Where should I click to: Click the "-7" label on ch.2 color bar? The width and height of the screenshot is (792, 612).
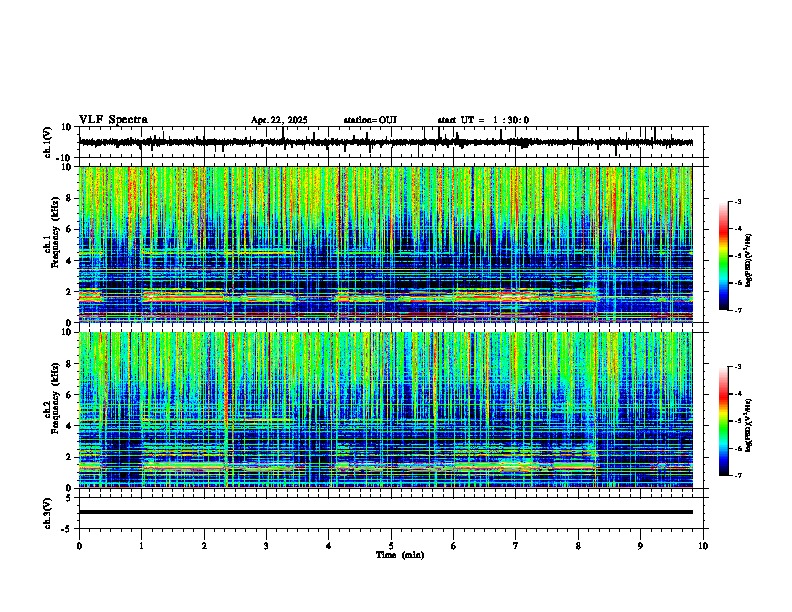[x=737, y=475]
